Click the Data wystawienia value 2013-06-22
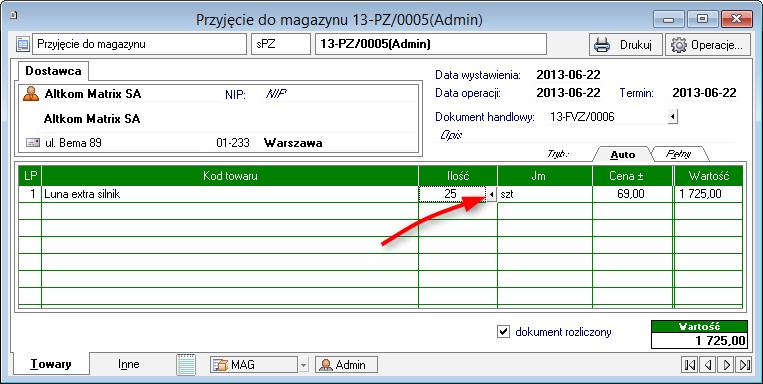Viewport: 763px width, 384px height. tap(568, 75)
